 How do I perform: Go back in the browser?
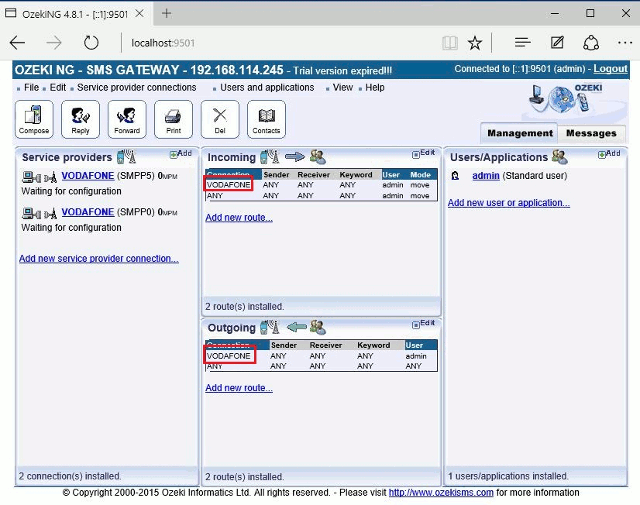pos(18,43)
